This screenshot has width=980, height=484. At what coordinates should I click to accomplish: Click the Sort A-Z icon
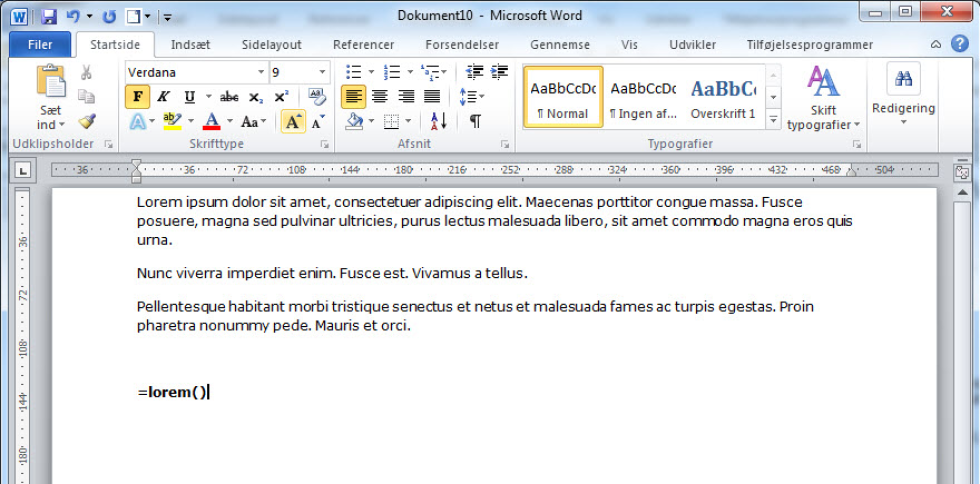pyautogui.click(x=439, y=121)
